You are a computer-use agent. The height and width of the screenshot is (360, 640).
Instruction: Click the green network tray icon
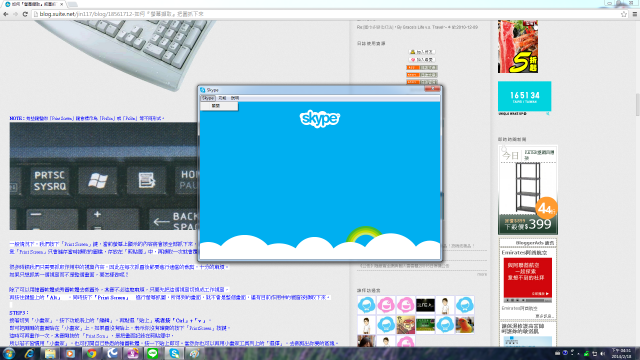click(587, 353)
